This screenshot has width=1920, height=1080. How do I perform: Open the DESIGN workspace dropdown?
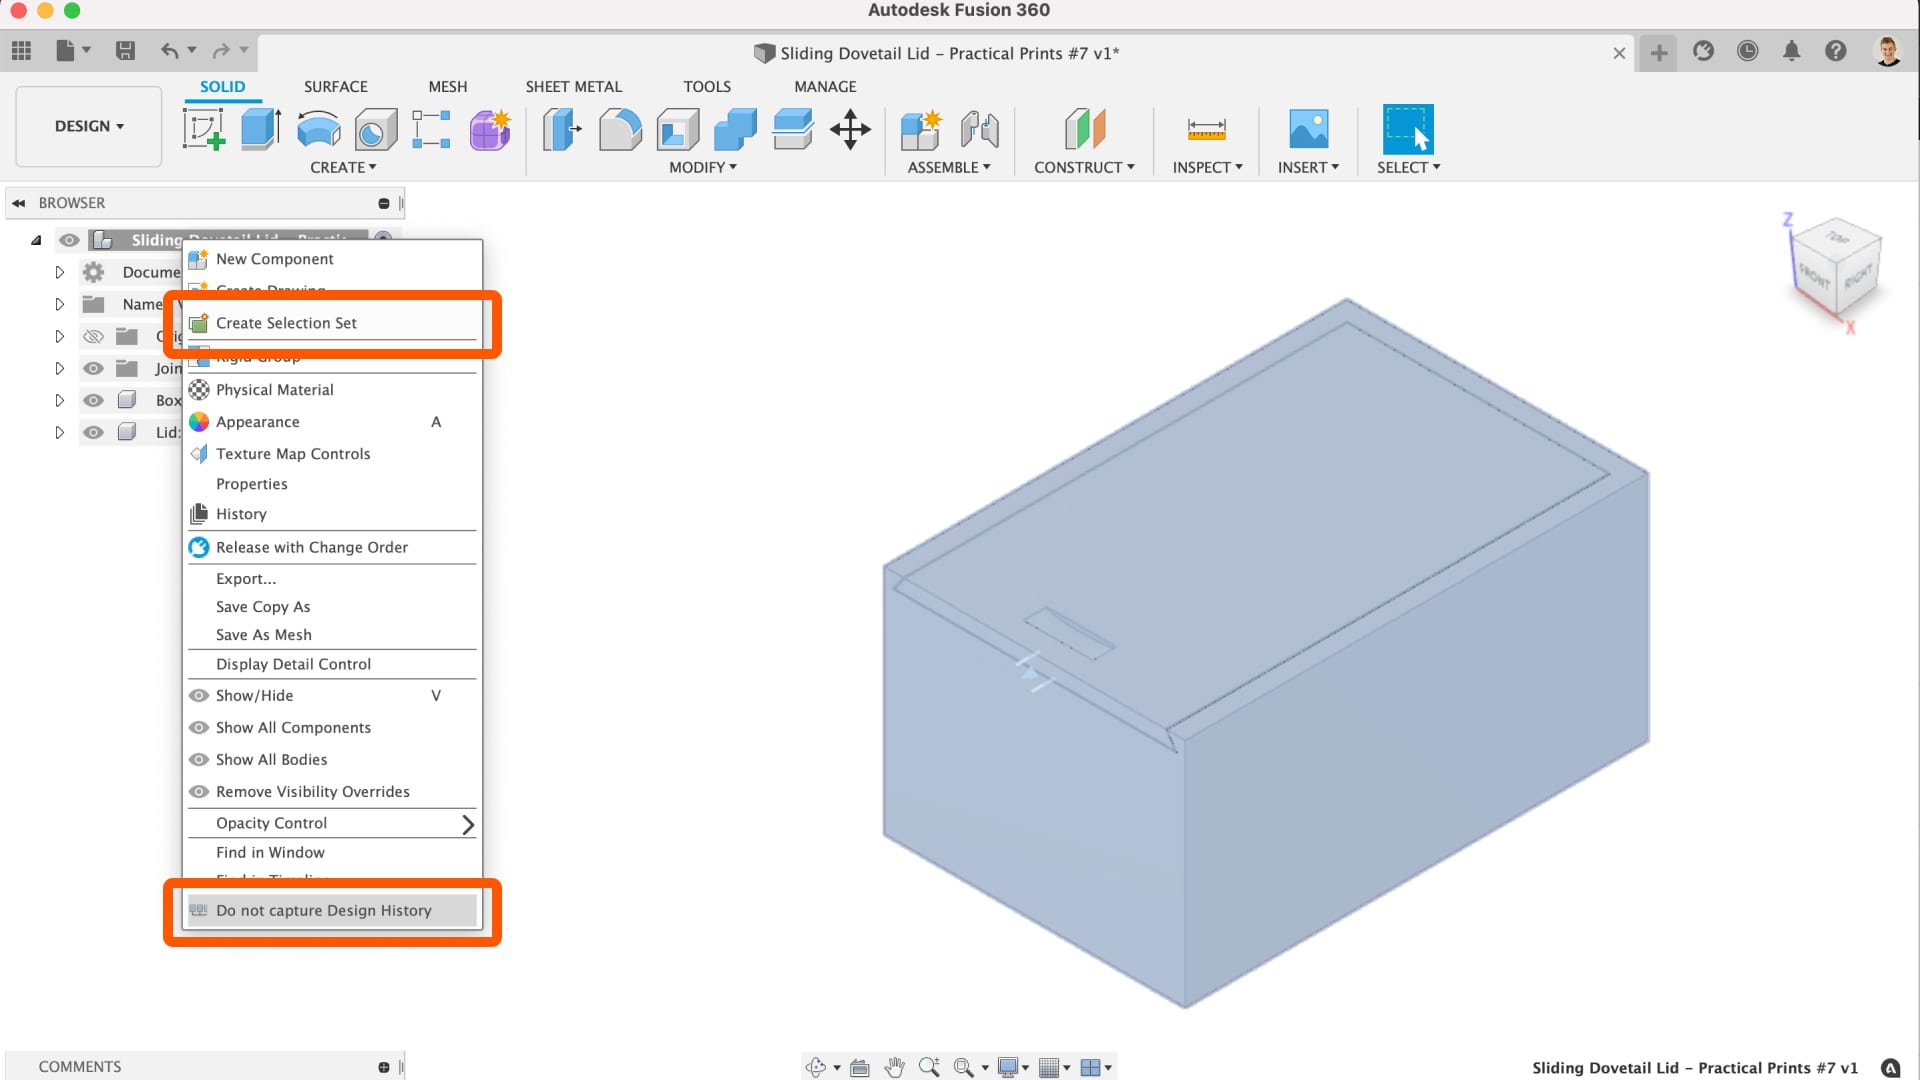[x=89, y=126]
